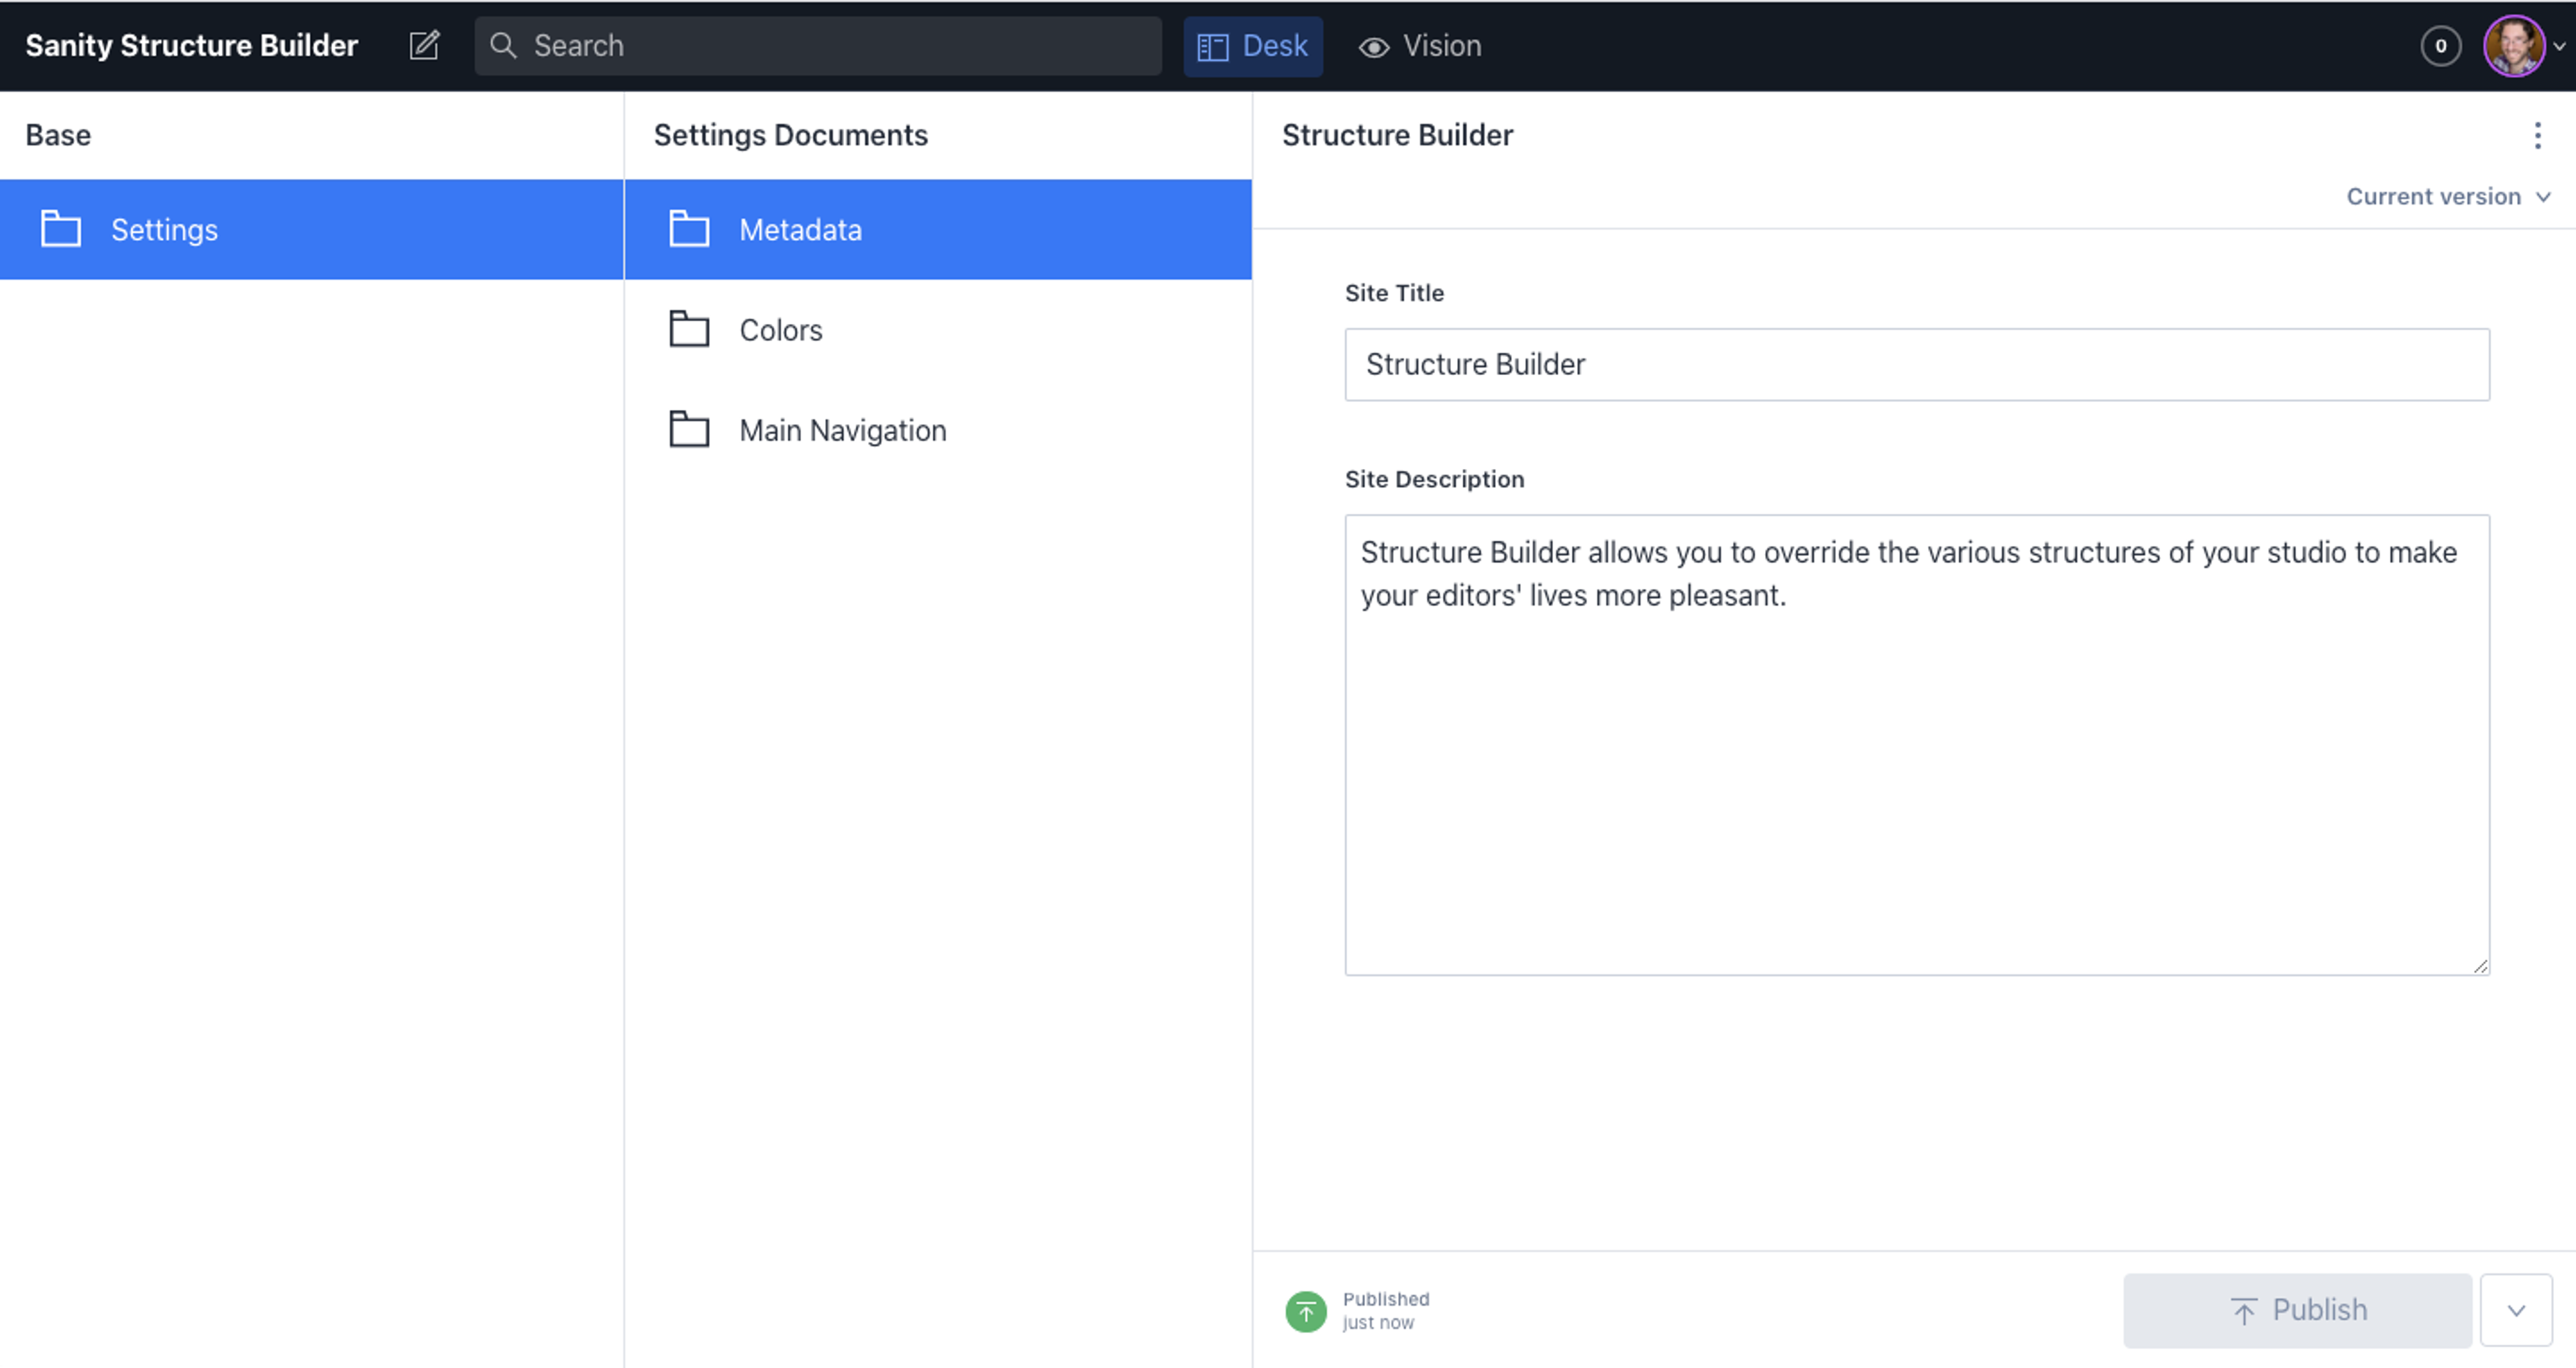Click the search magnifier icon
Image resolution: width=2576 pixels, height=1368 pixels.
tap(503, 45)
